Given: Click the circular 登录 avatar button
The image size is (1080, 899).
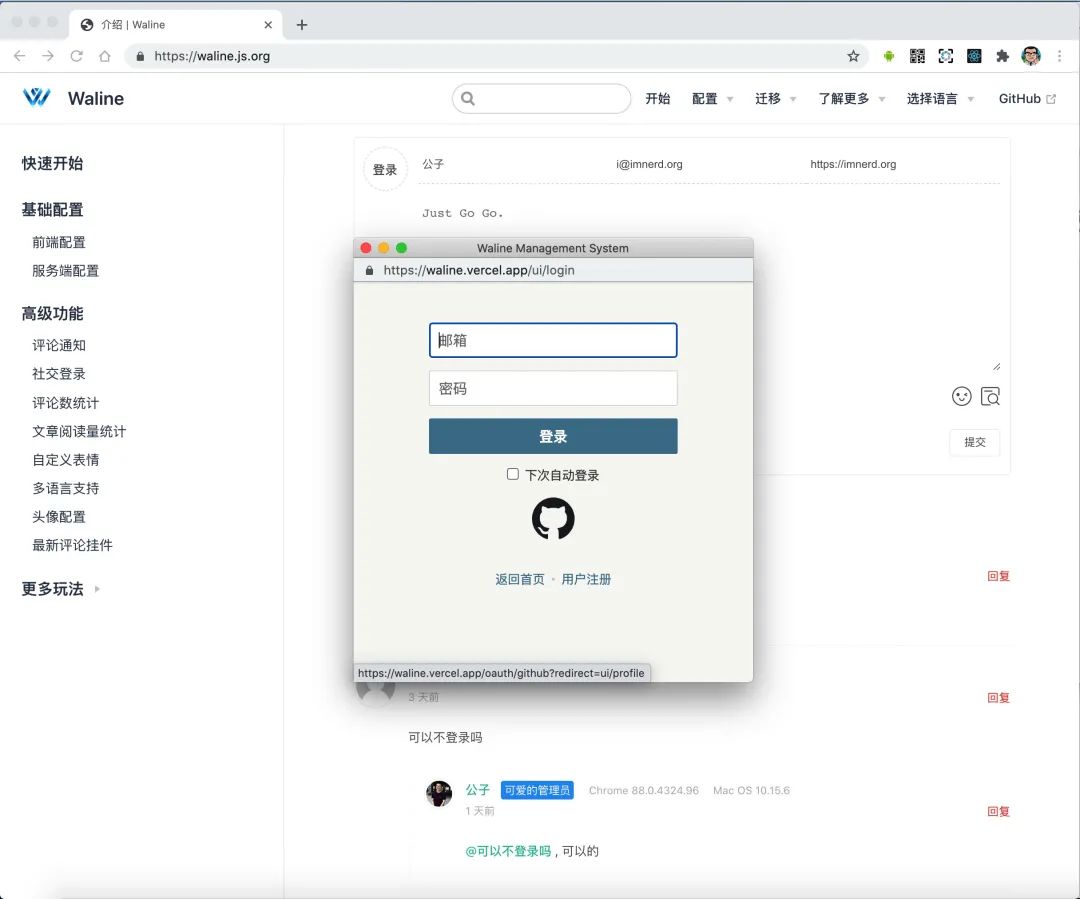Looking at the screenshot, I should point(385,169).
